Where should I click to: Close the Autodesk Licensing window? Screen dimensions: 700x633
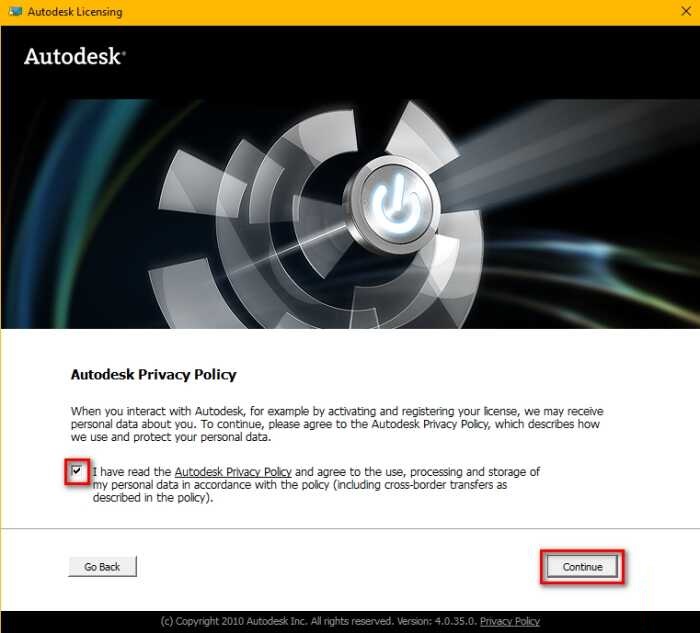[686, 11]
